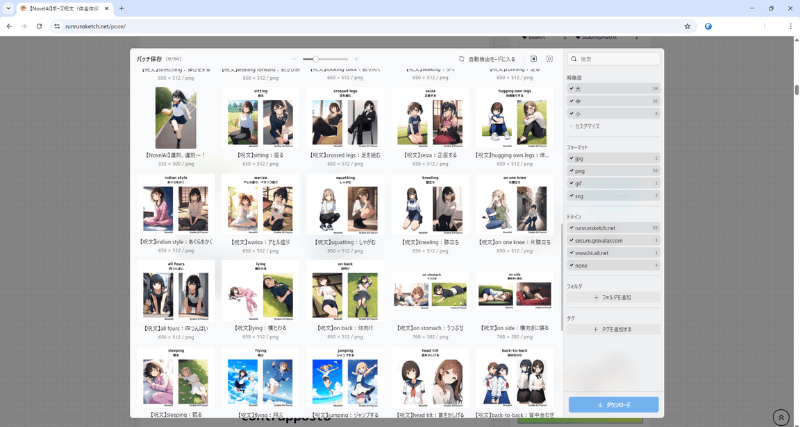Click the zoom-out minus icon beside slider

pos(294,59)
